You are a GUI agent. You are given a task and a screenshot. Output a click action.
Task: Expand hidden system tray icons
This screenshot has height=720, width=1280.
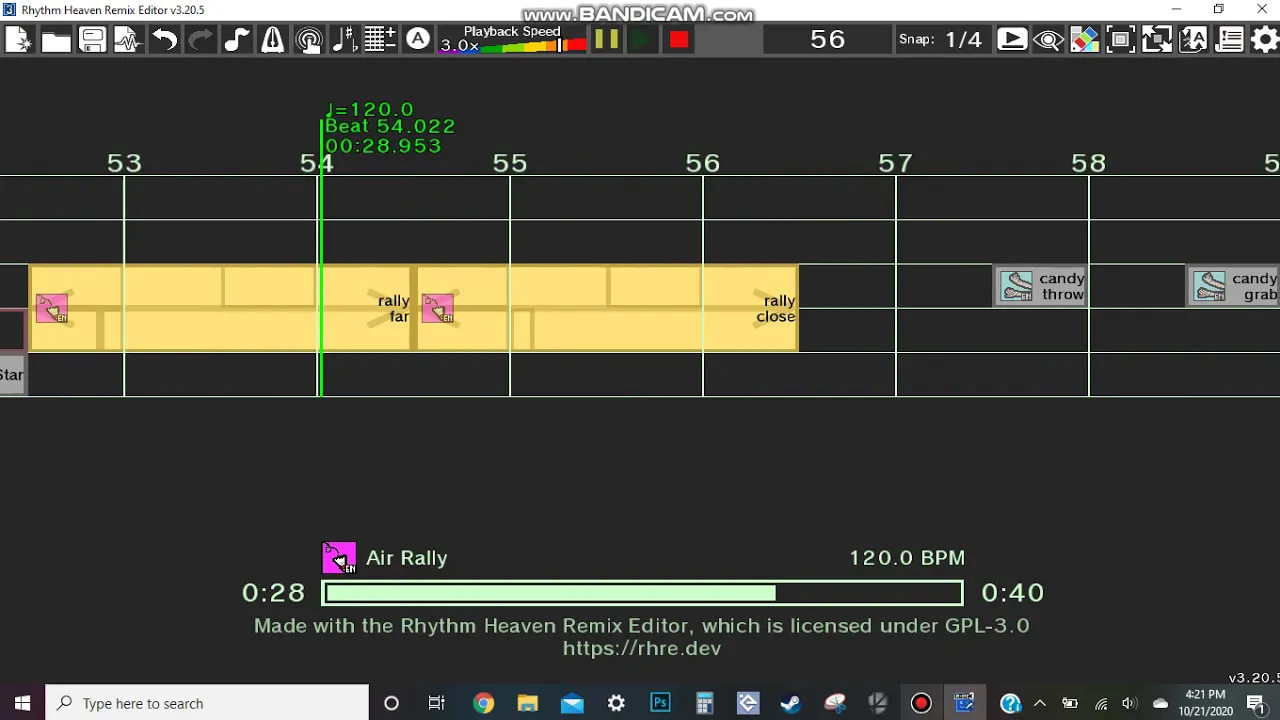(1039, 703)
